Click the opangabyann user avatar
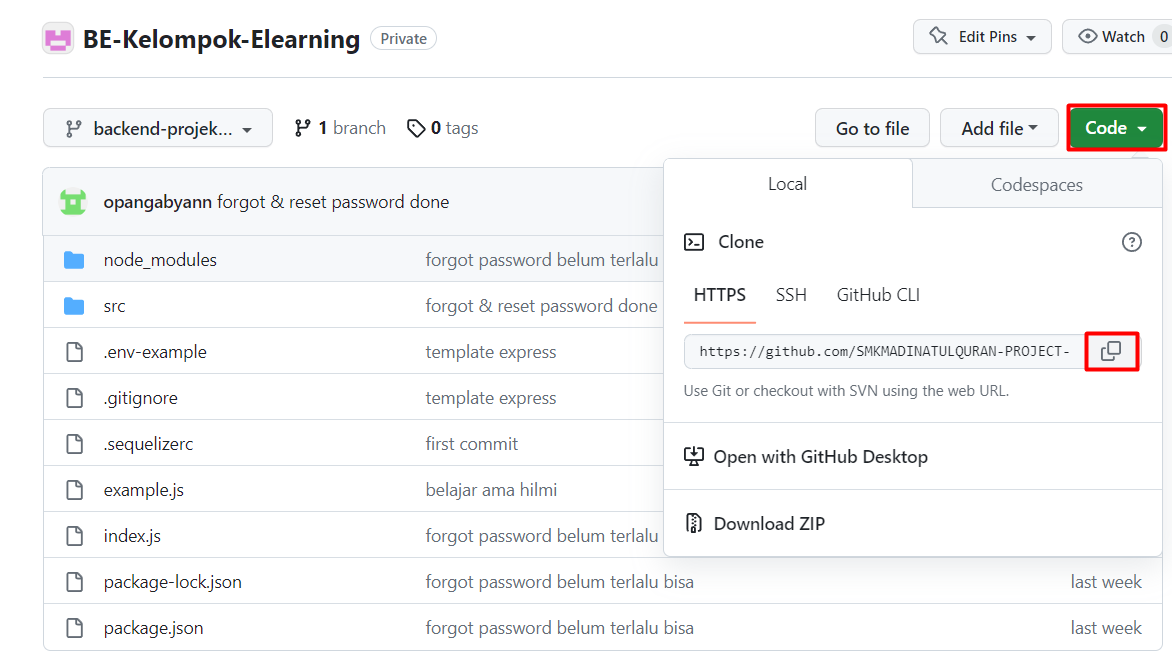 pyautogui.click(x=73, y=202)
